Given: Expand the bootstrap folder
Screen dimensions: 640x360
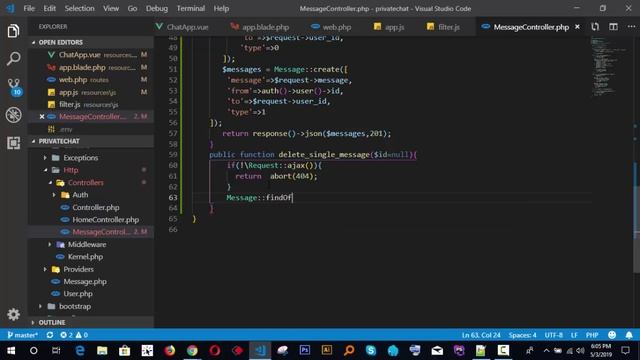Looking at the screenshot, I should (x=75, y=307).
